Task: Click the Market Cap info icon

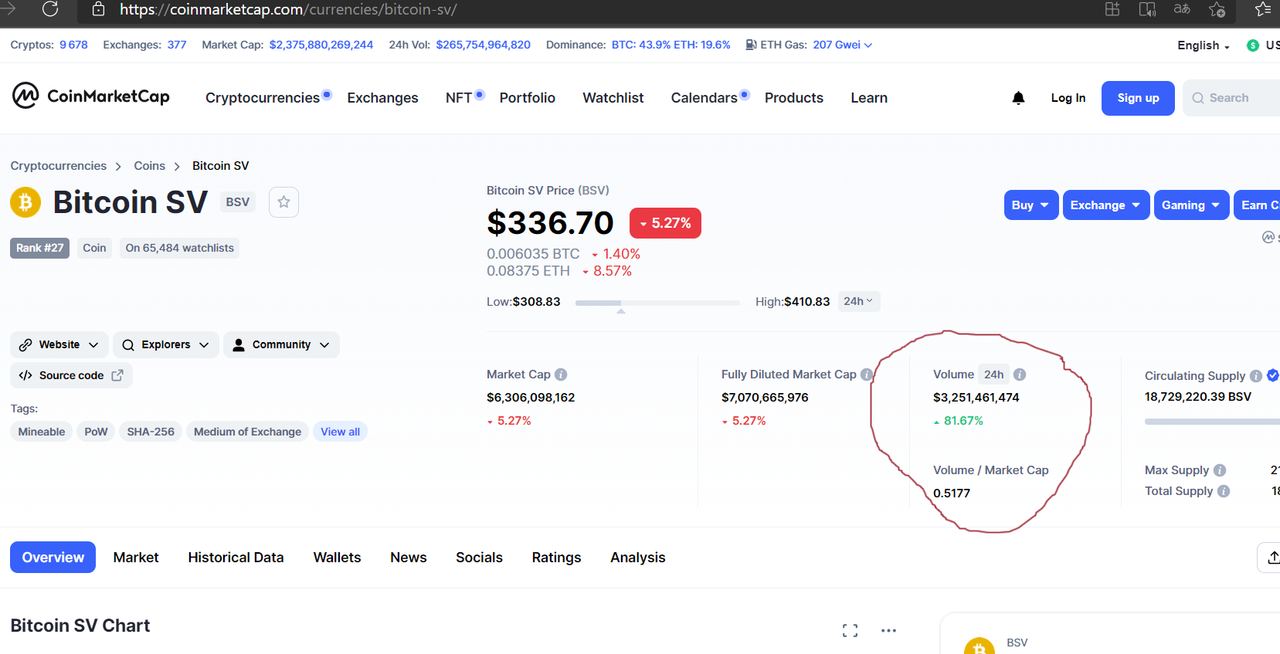Action: 561,375
